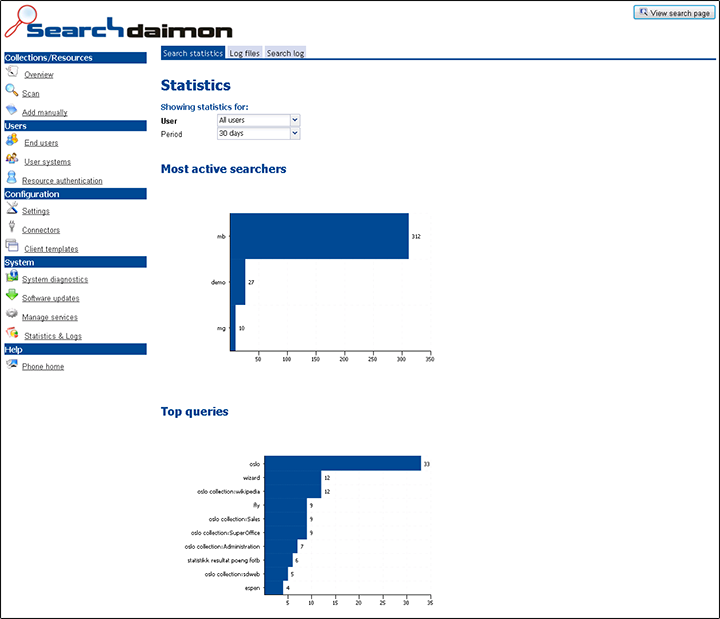Click the System diagnostics icon

point(12,276)
